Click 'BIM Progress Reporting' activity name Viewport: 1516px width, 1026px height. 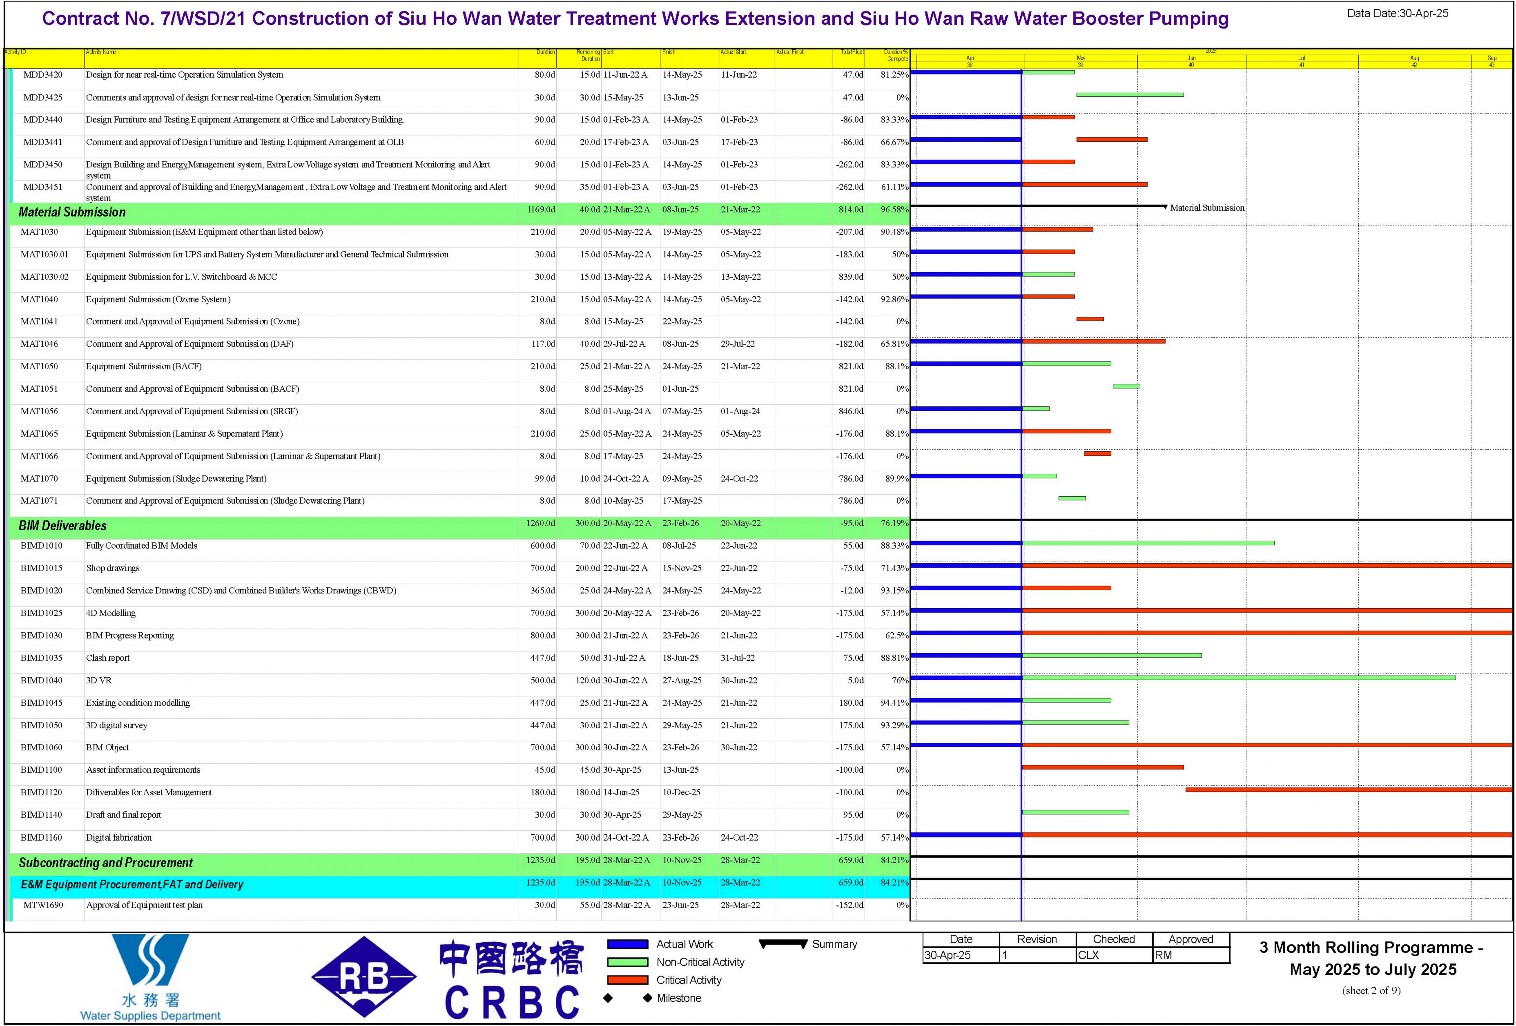[130, 636]
